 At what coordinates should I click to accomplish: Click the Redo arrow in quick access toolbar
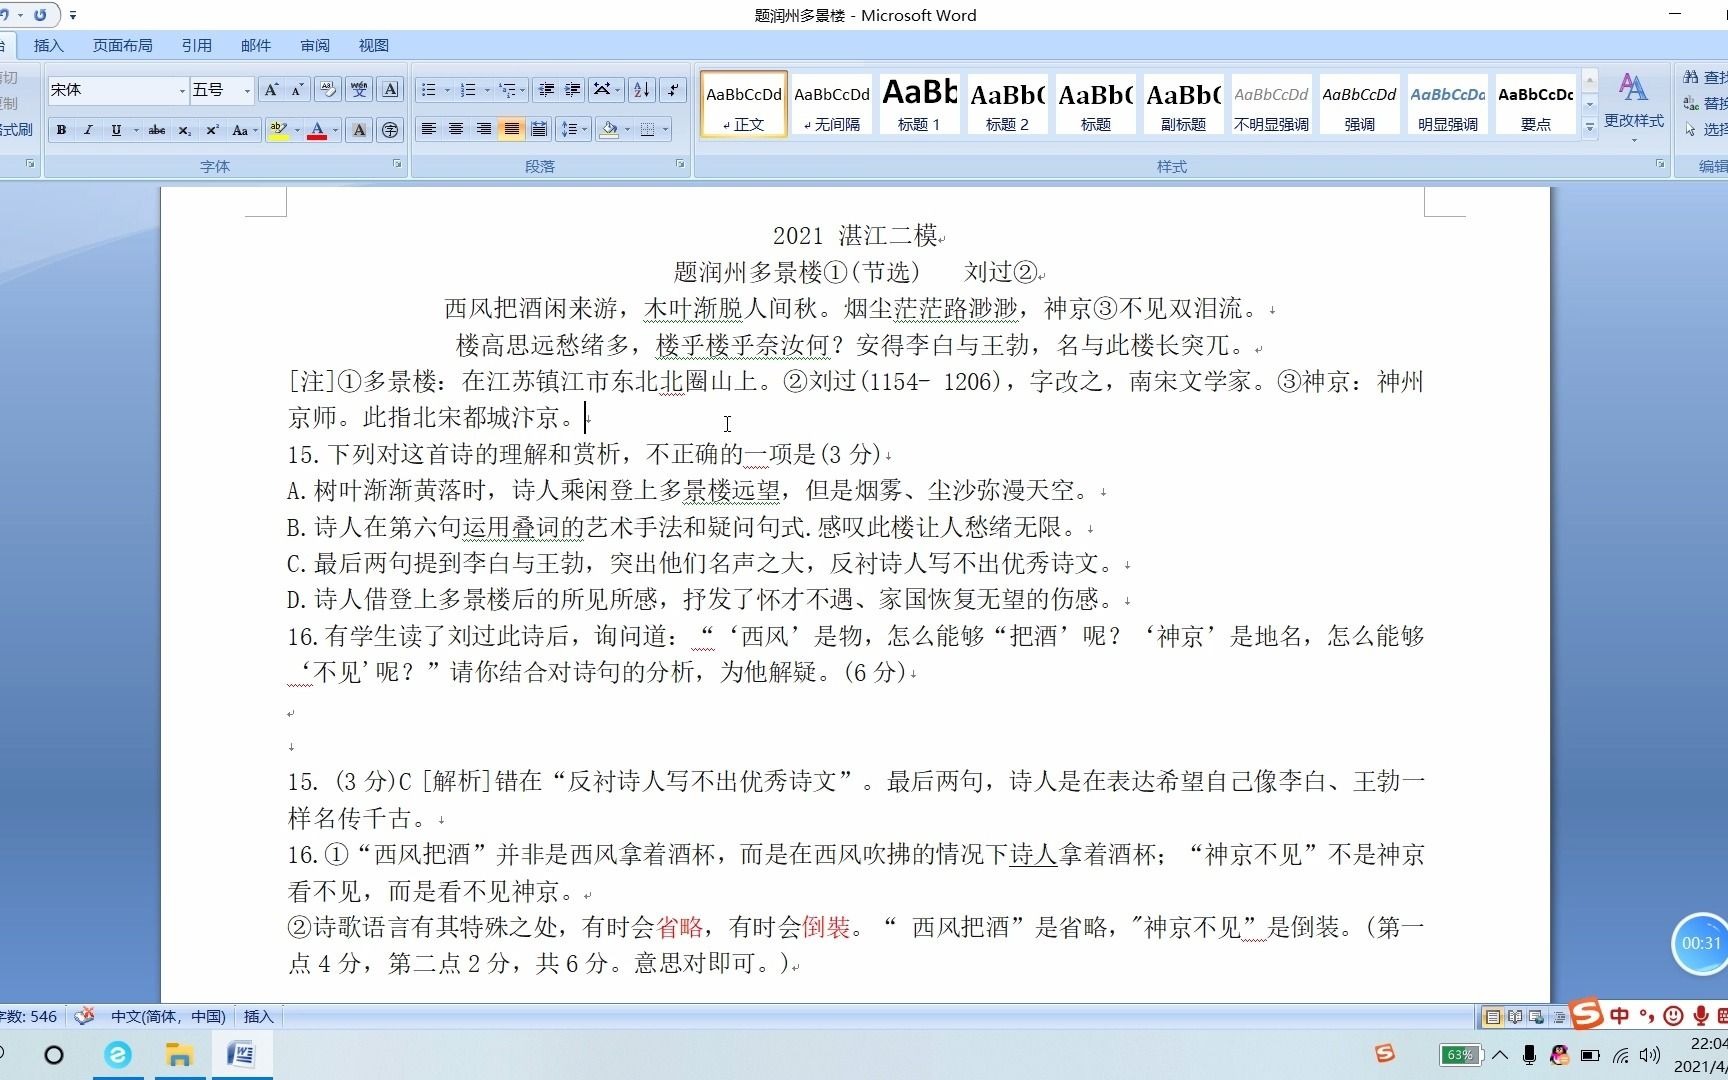pyautogui.click(x=40, y=15)
